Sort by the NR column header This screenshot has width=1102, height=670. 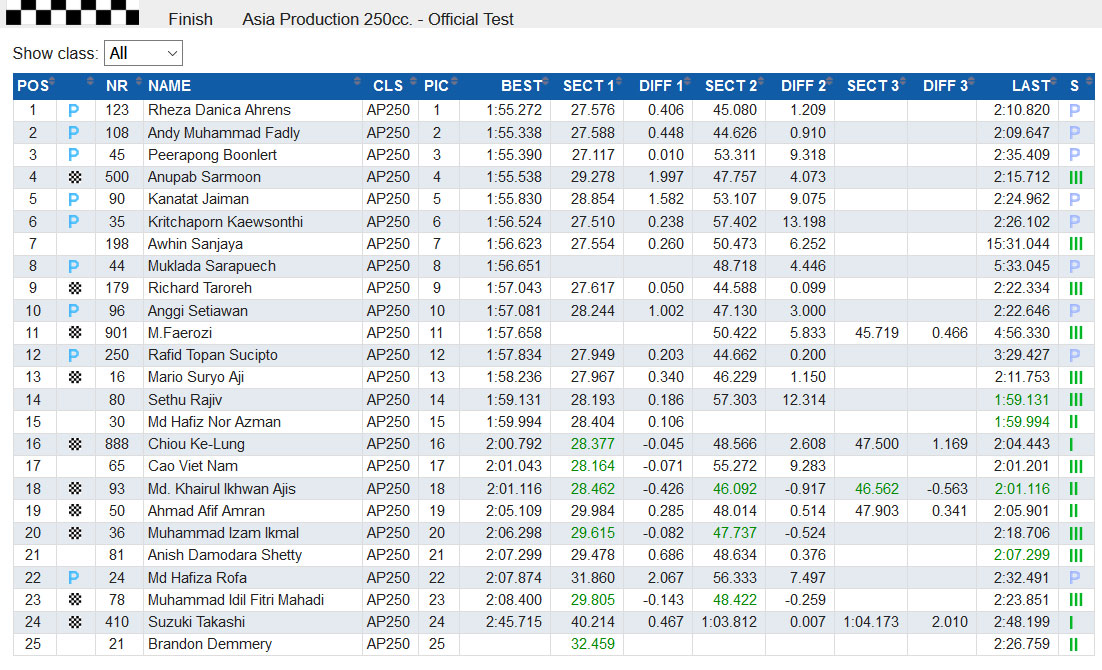tap(117, 86)
